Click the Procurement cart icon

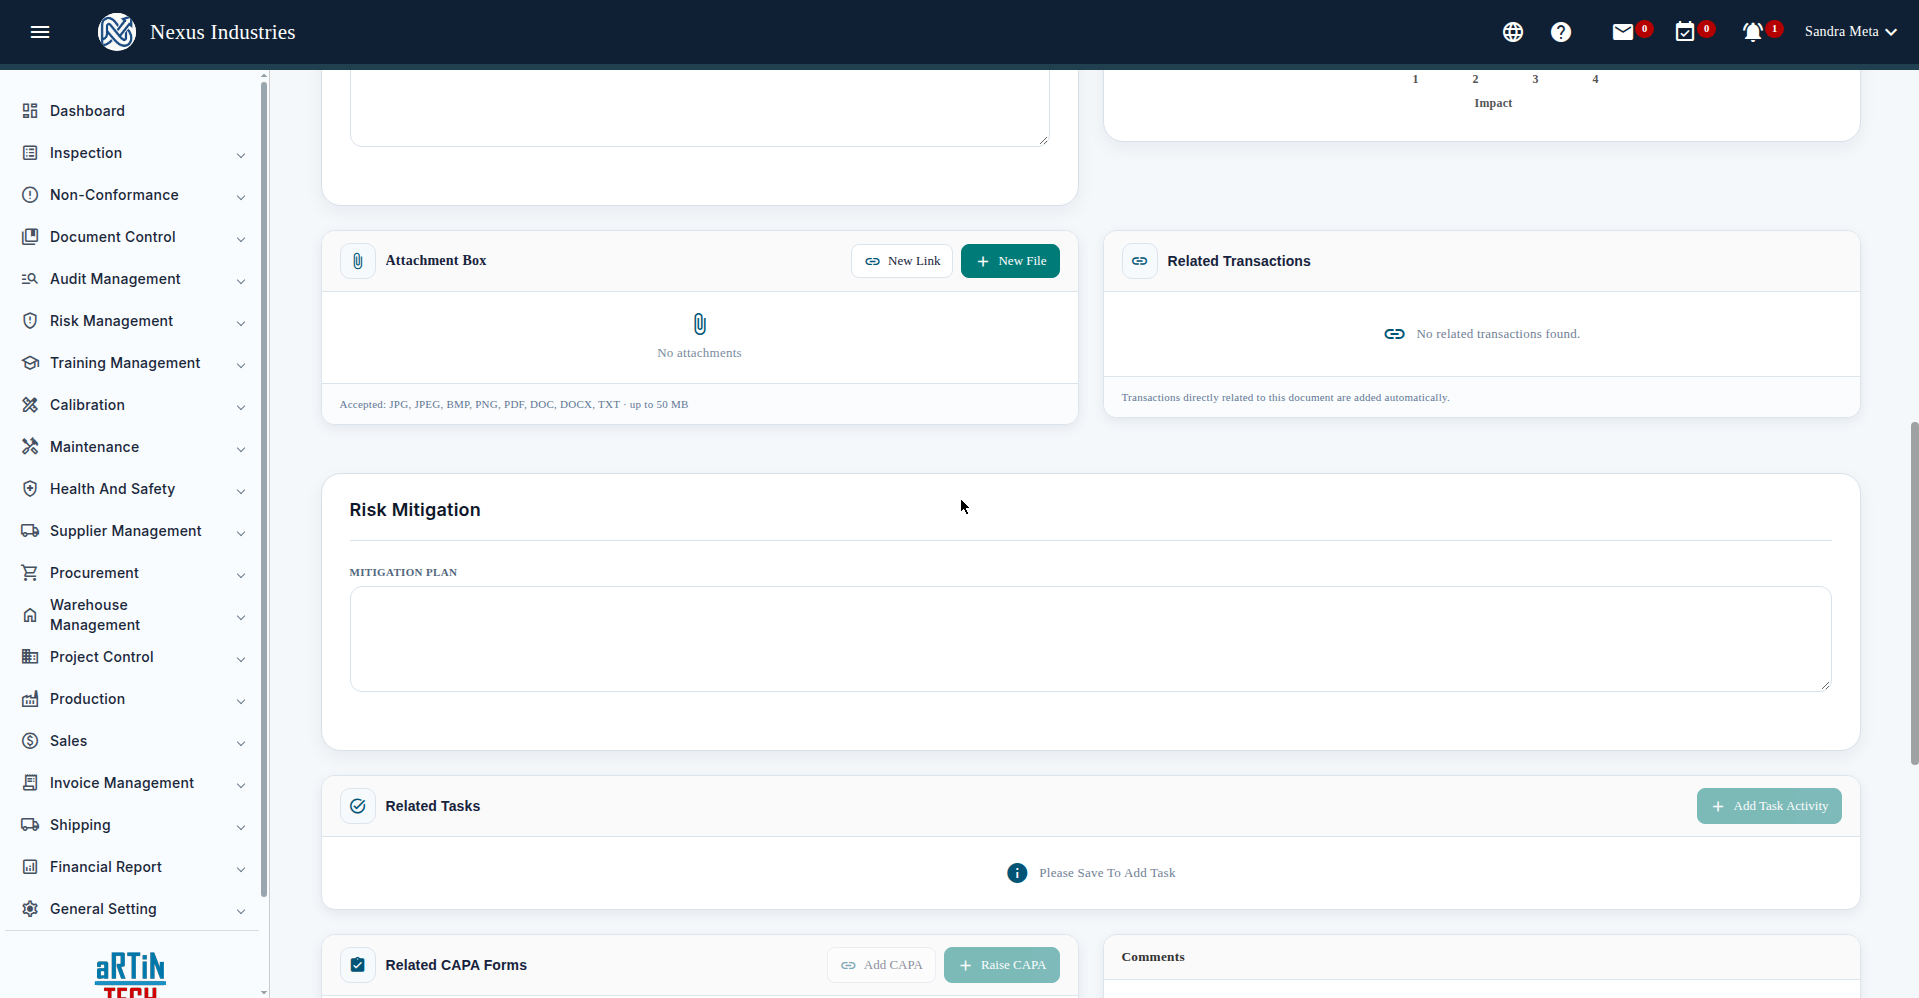(x=30, y=573)
